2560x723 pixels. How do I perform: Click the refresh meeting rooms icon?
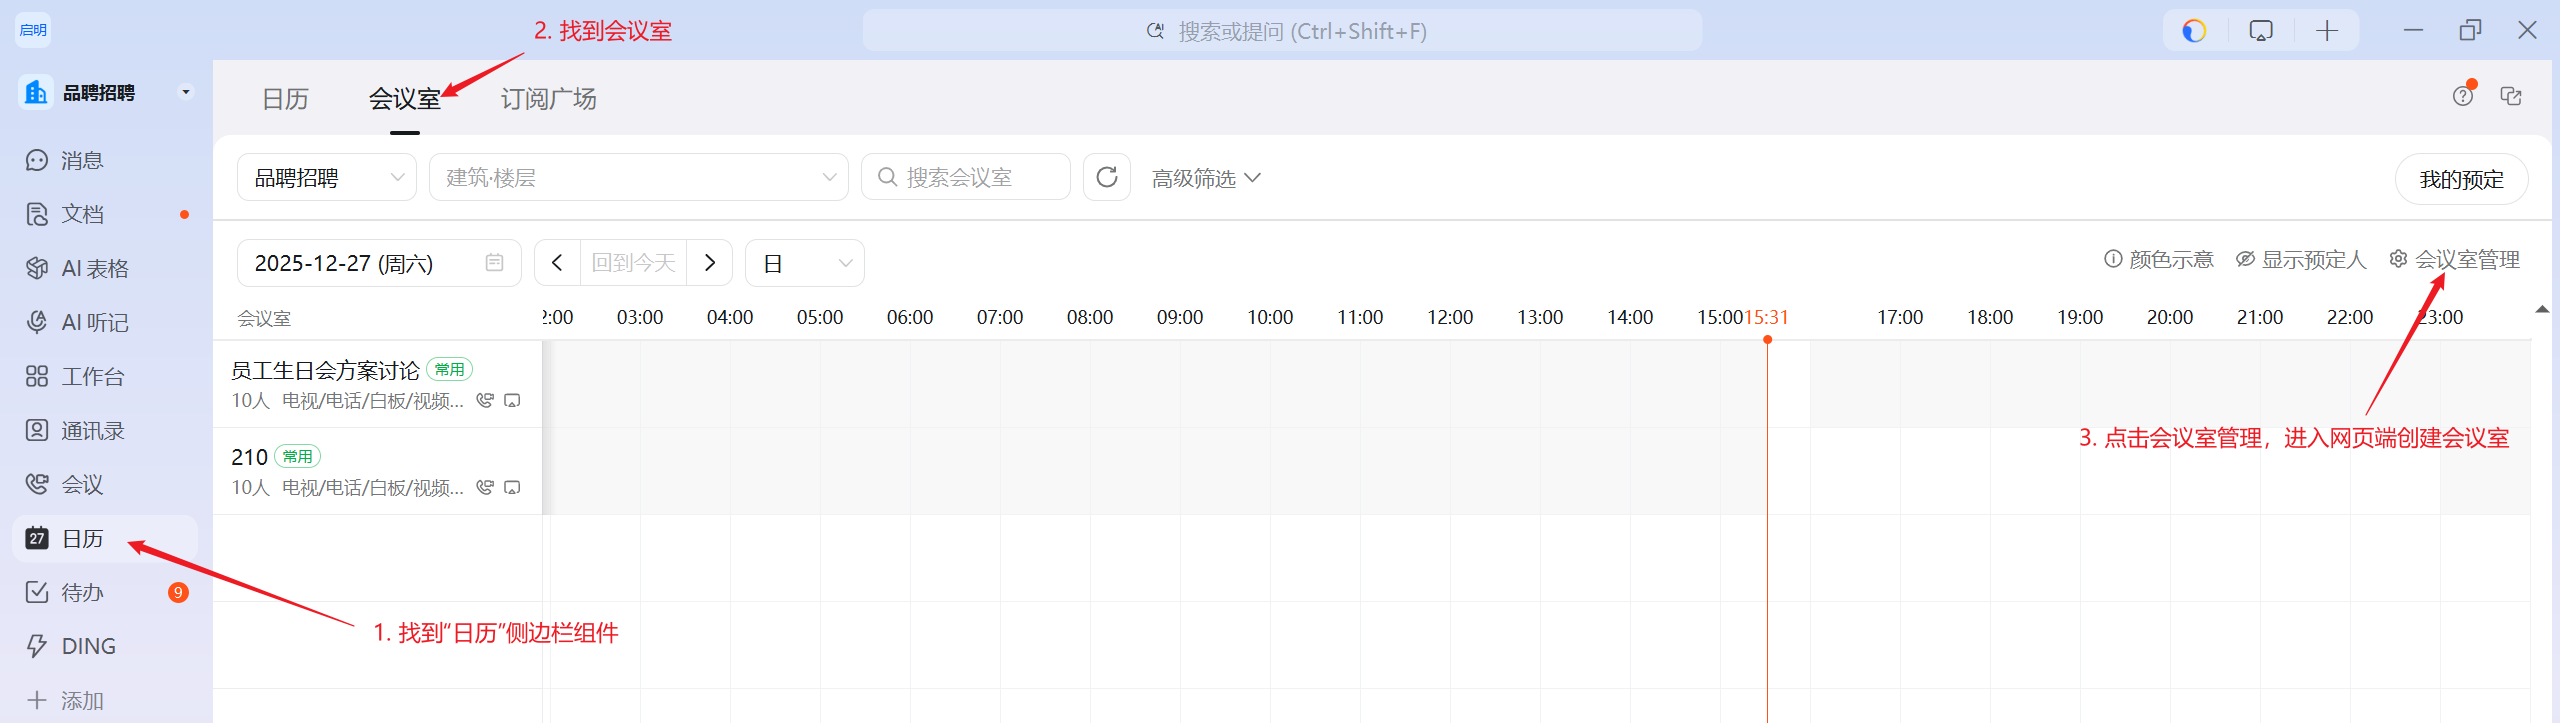tap(1106, 178)
